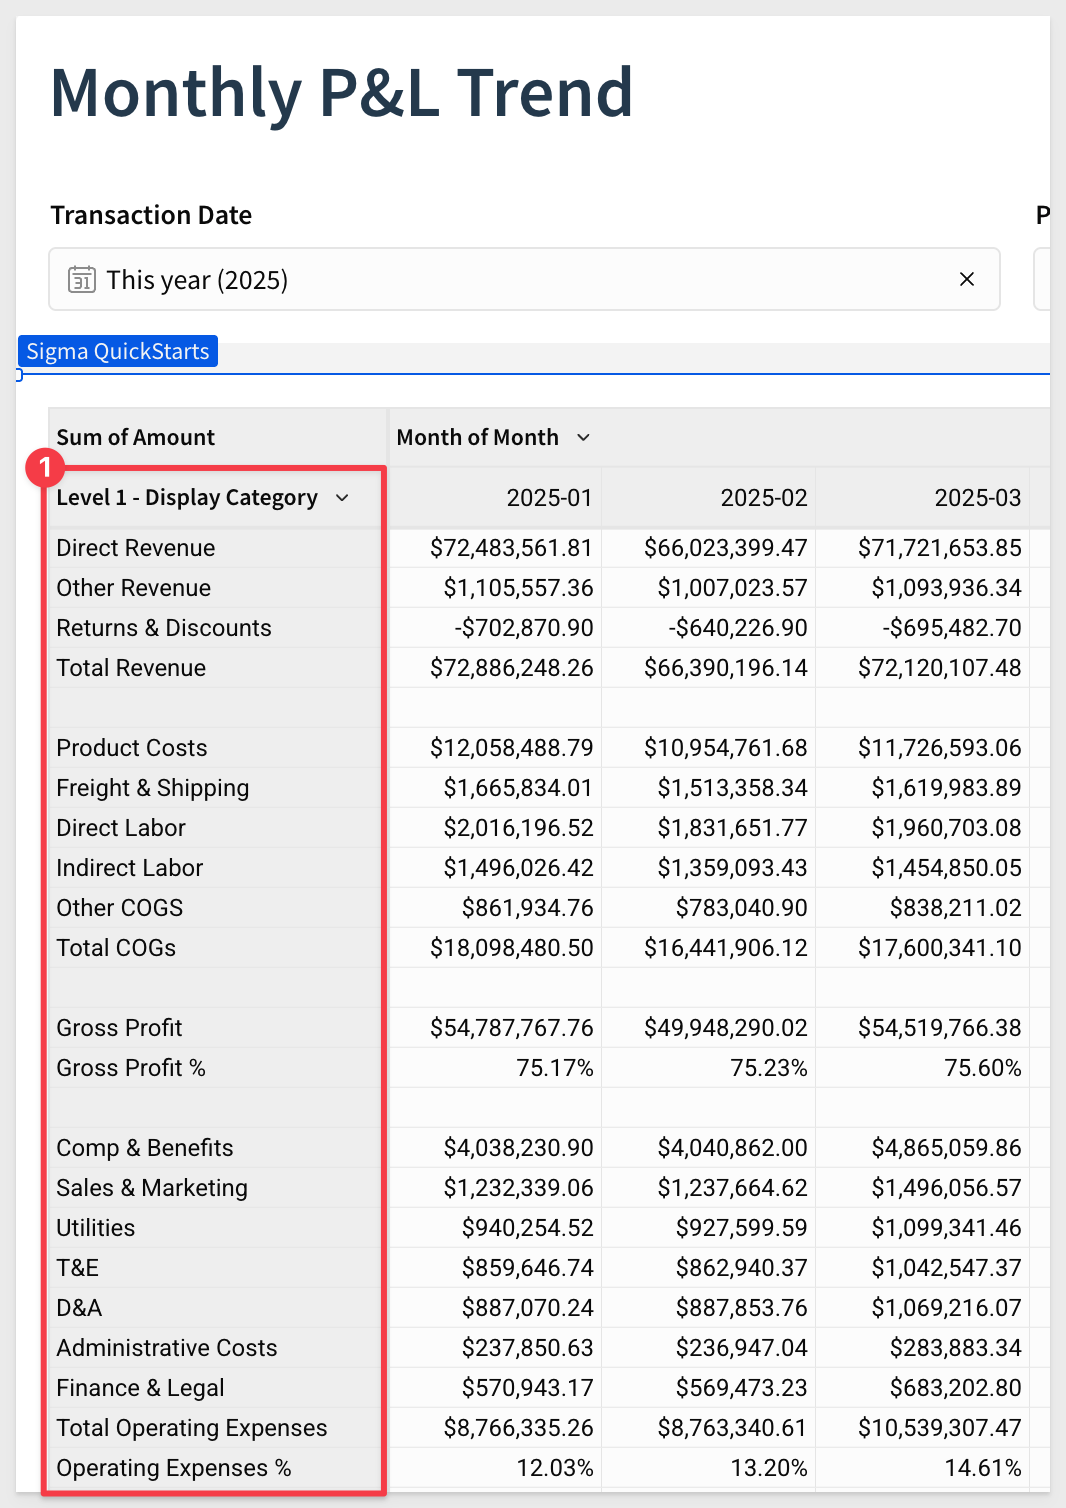This screenshot has height=1508, width=1066.
Task: Select Finance & Legal value $569,473.23
Action: [742, 1388]
